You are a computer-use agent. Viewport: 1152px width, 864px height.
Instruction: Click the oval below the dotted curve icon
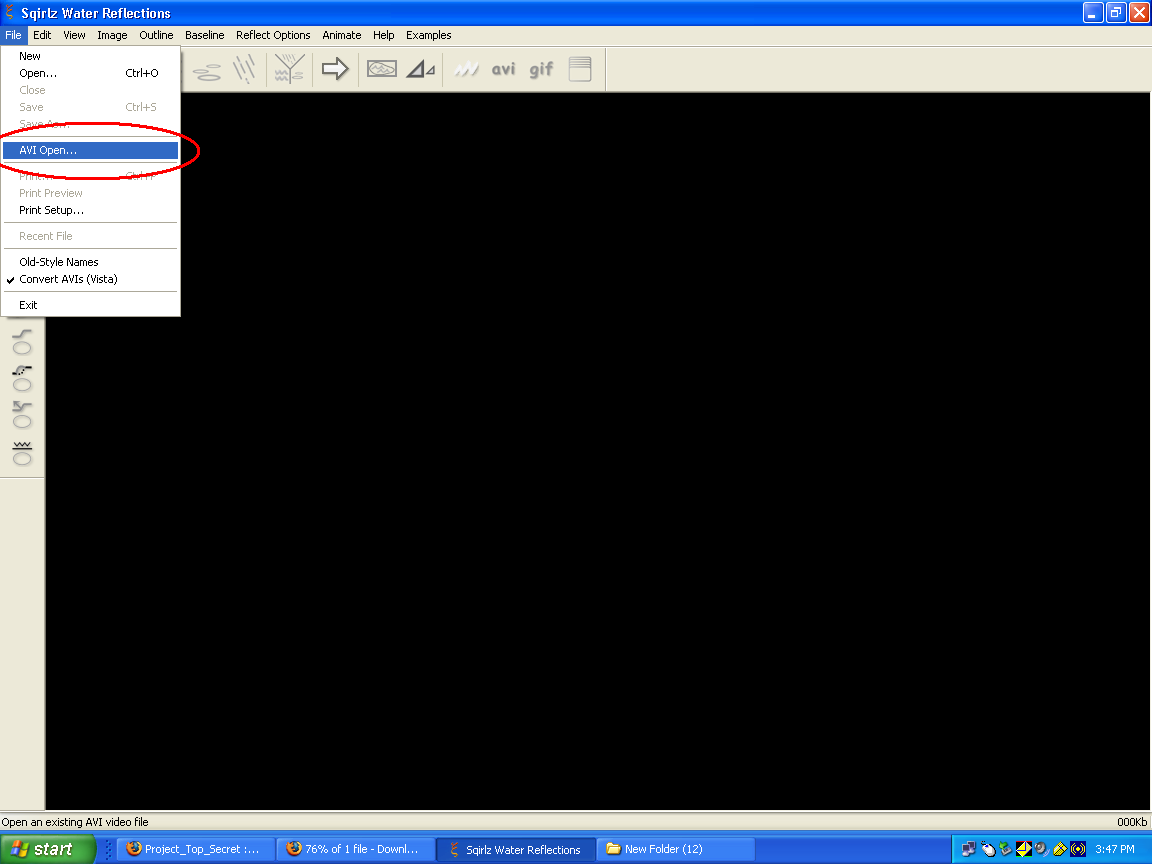(22, 384)
